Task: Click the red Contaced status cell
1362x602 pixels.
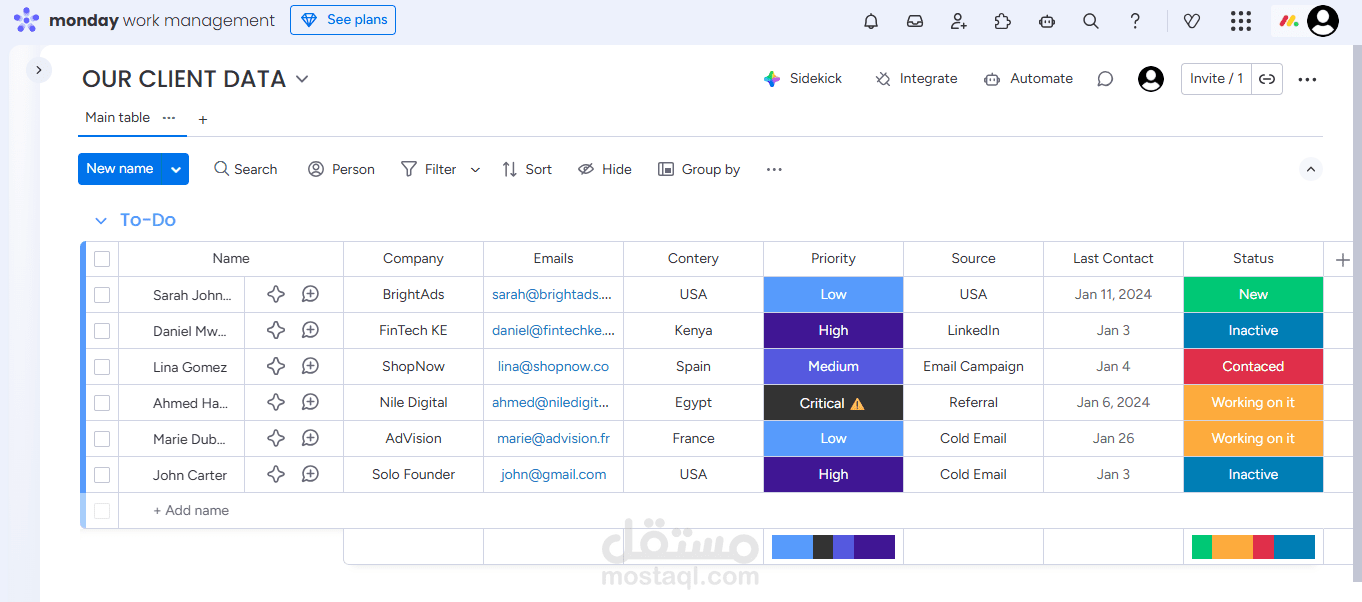Action: (1253, 367)
